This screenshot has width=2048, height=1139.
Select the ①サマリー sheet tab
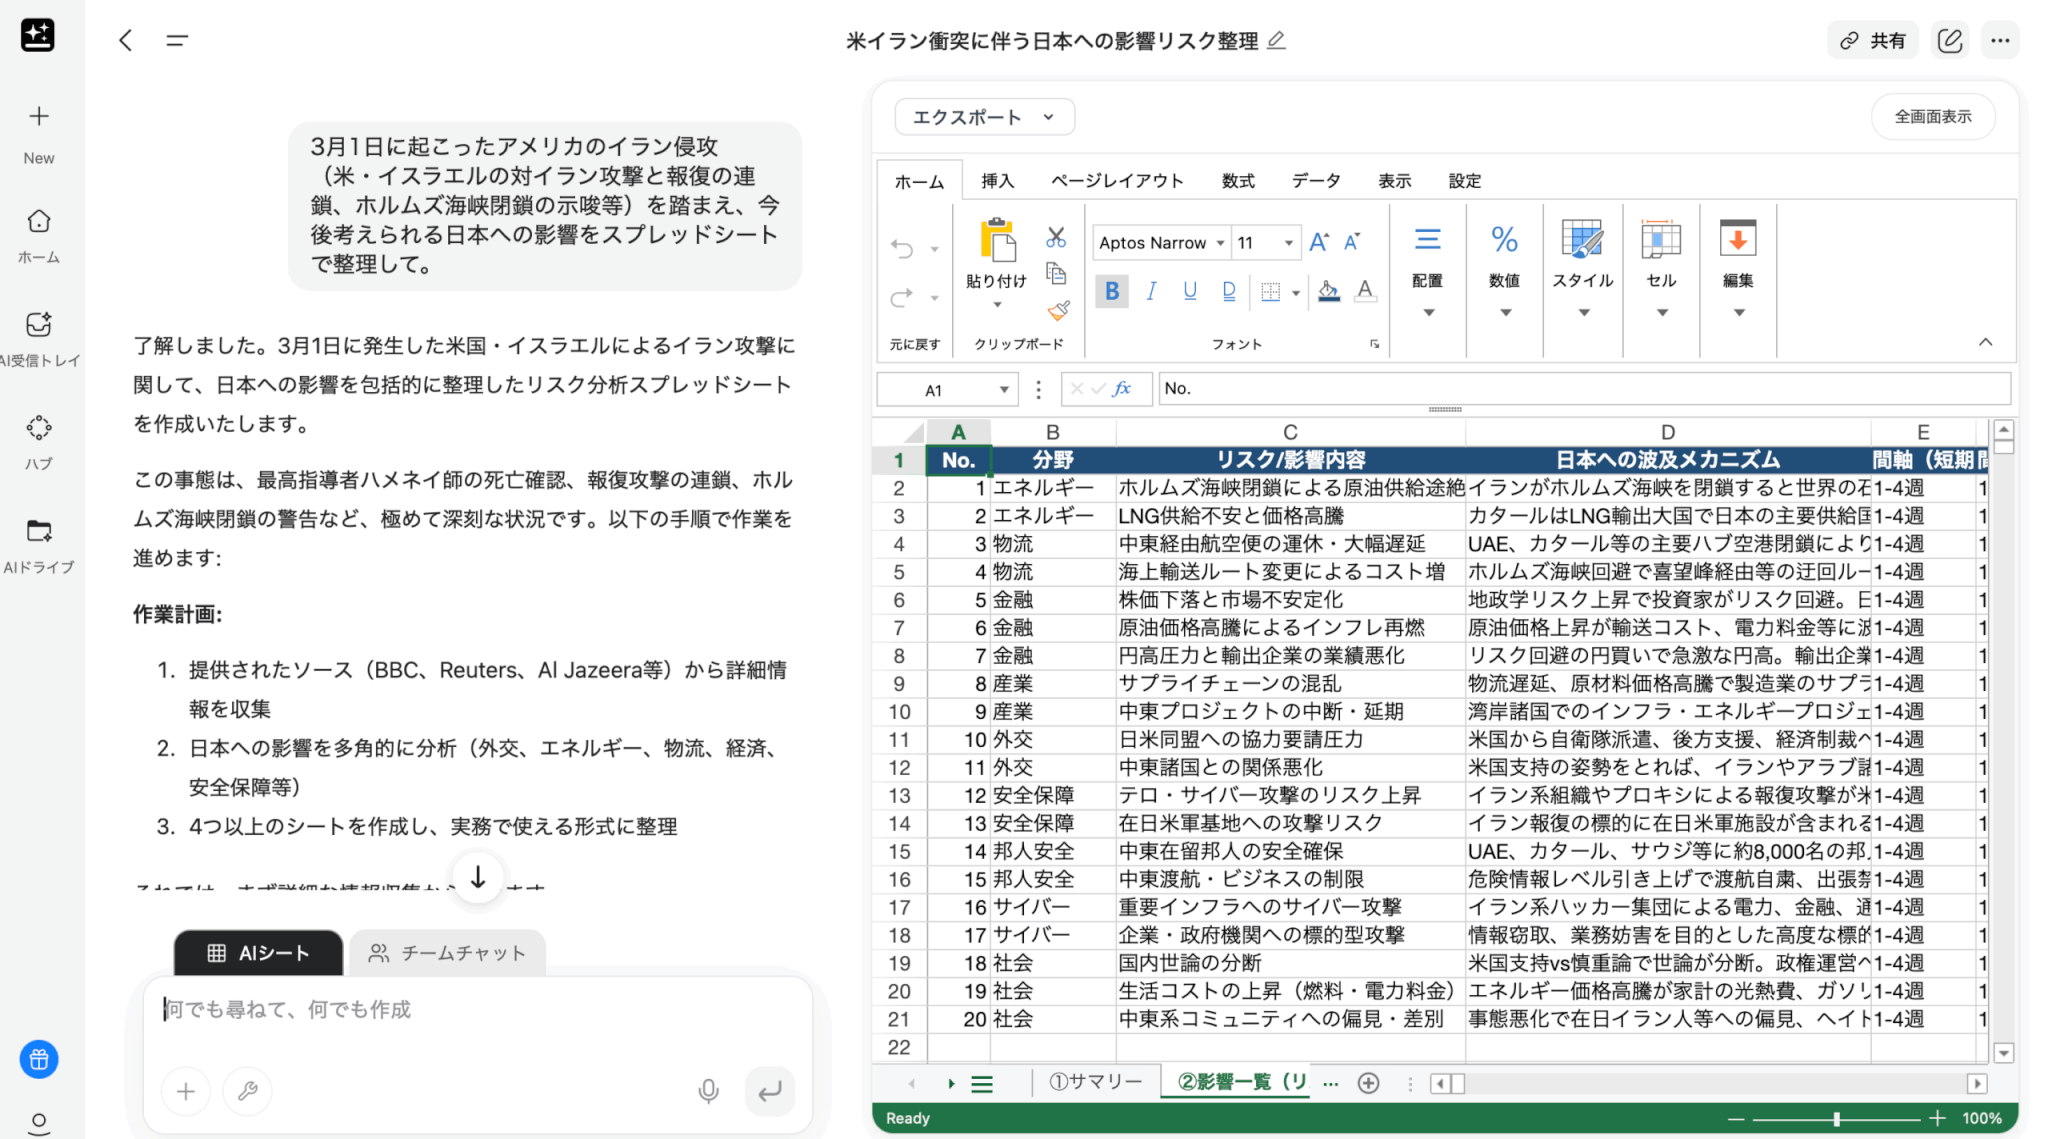pyautogui.click(x=1095, y=1082)
